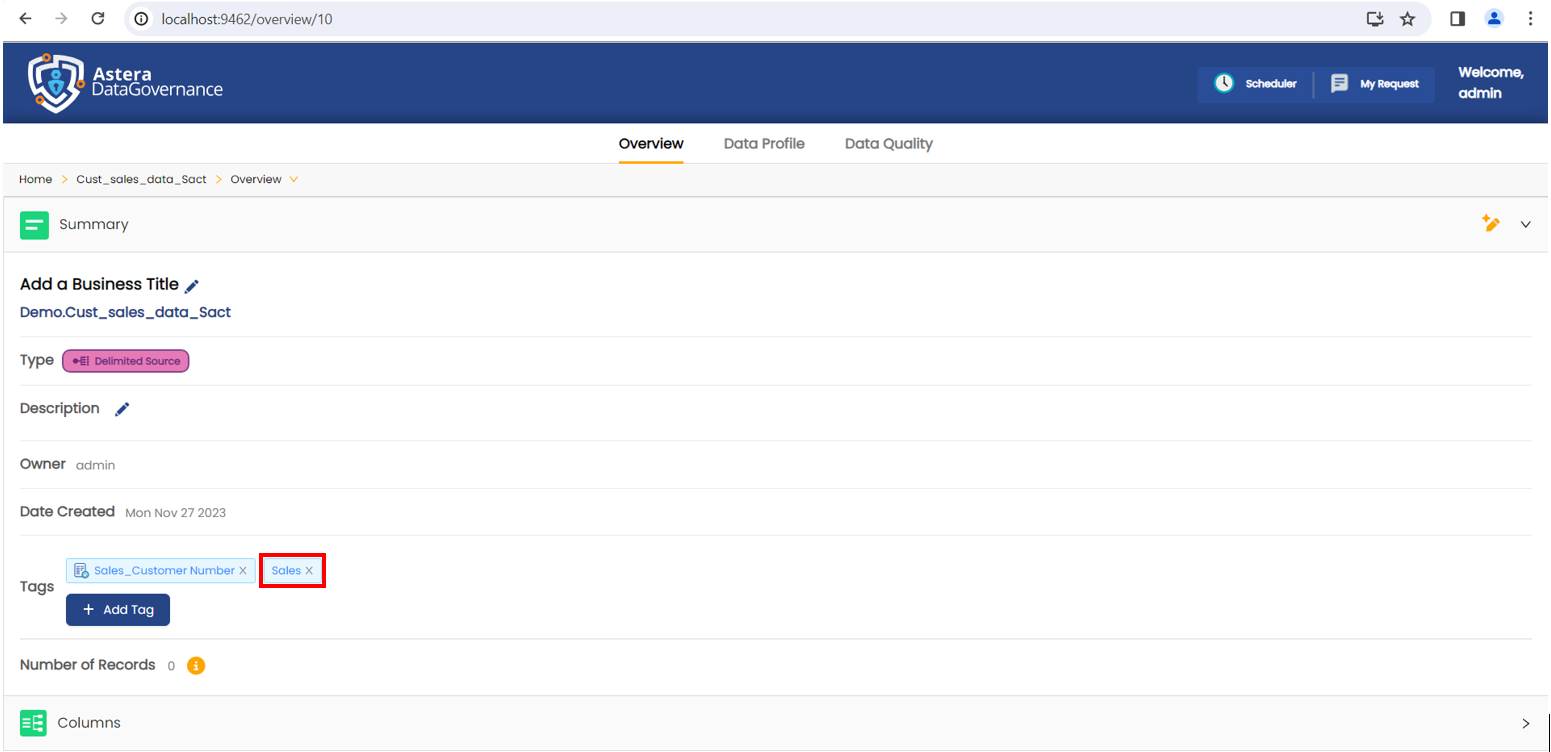Click the green Columns section icon
The height and width of the screenshot is (752, 1551).
[33, 723]
